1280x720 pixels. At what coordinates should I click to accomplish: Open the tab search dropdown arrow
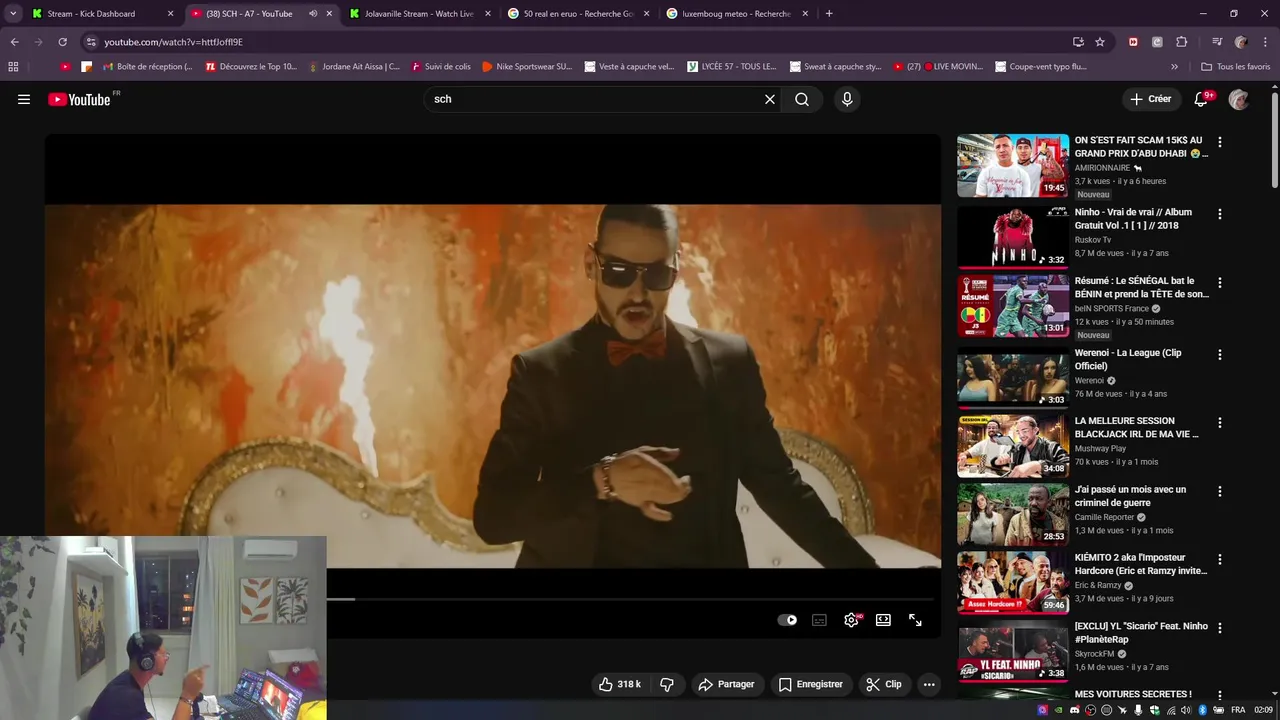pyautogui.click(x=13, y=14)
